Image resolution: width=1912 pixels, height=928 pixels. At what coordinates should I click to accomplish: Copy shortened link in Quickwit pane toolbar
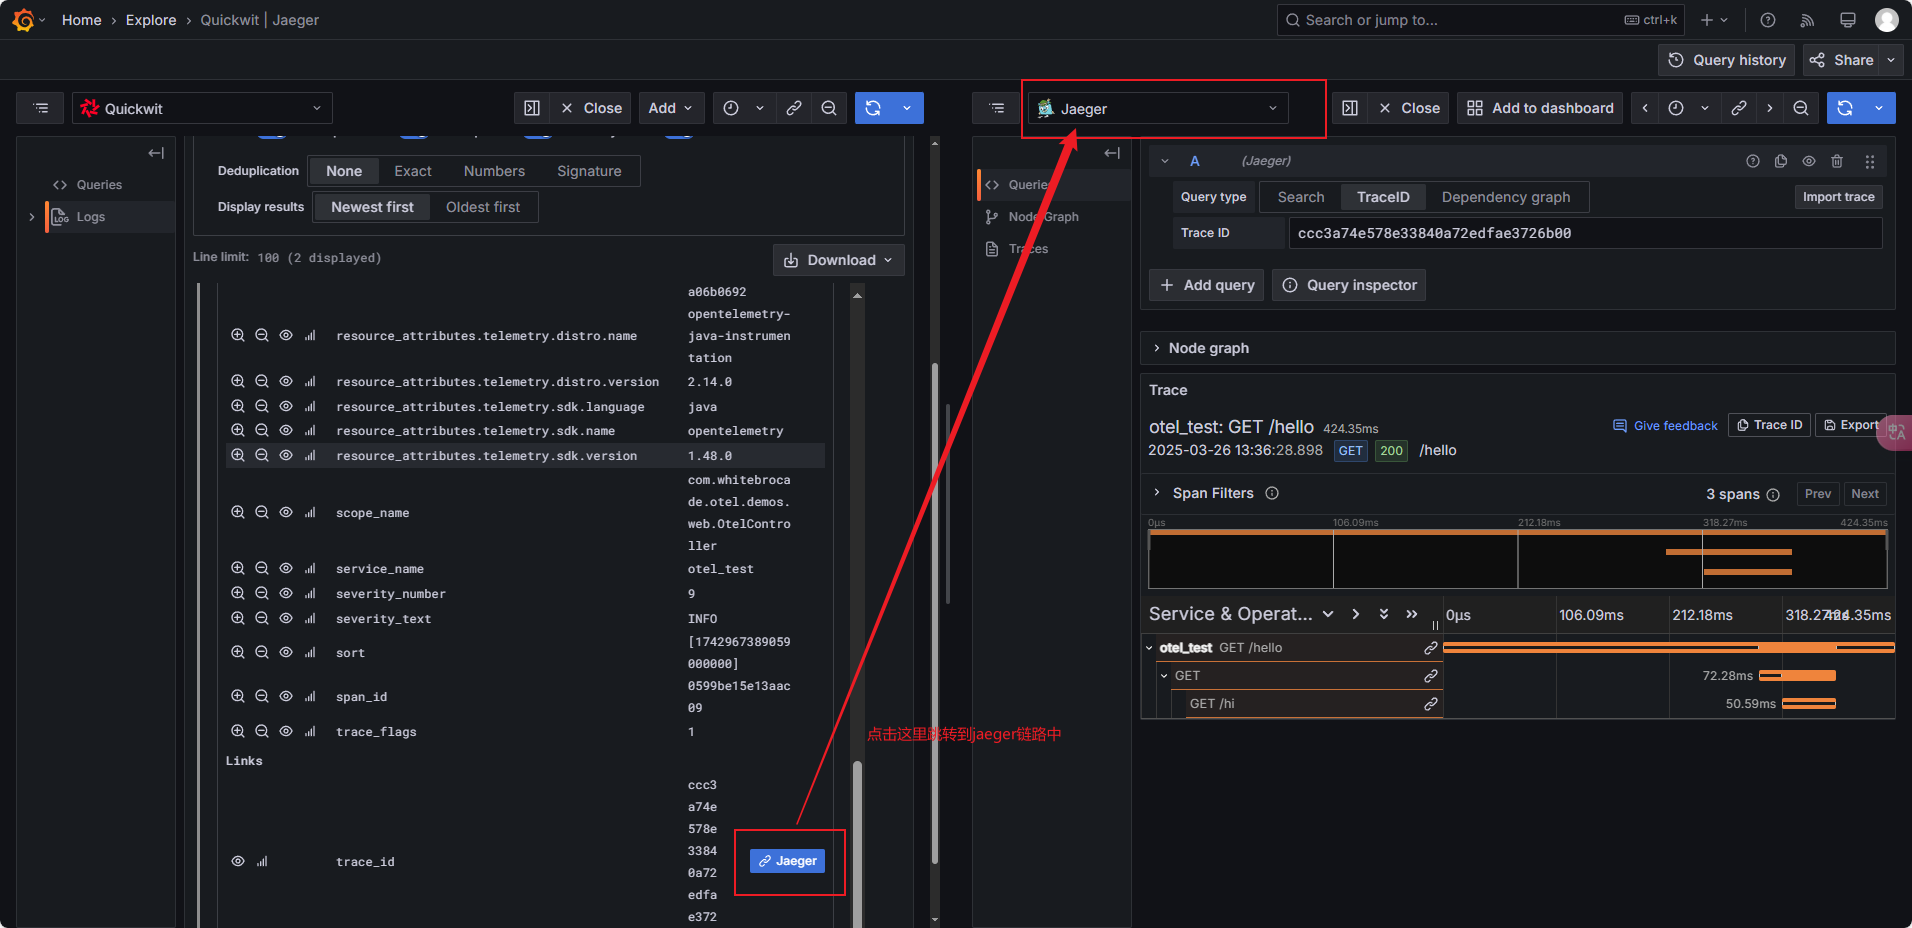[794, 108]
